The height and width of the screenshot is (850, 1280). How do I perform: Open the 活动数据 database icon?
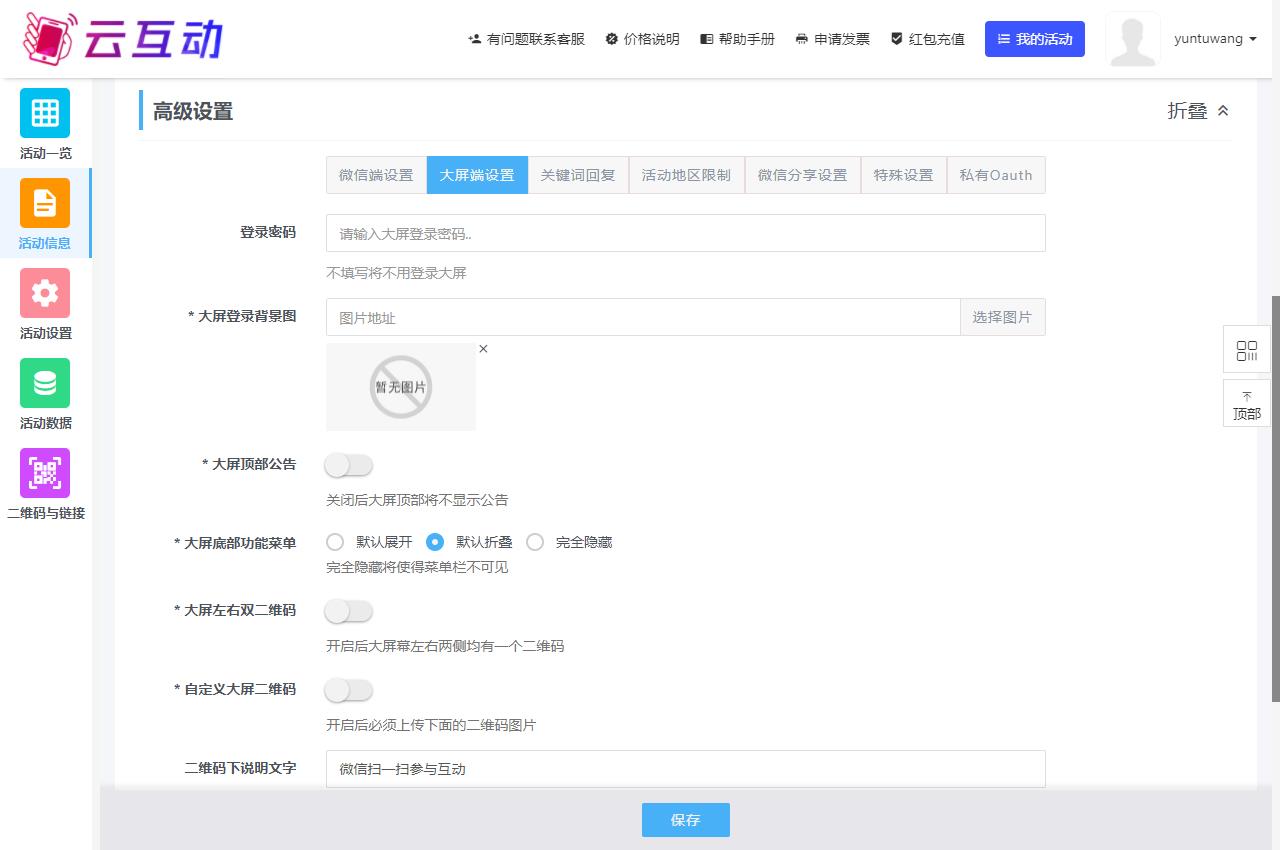(x=45, y=383)
